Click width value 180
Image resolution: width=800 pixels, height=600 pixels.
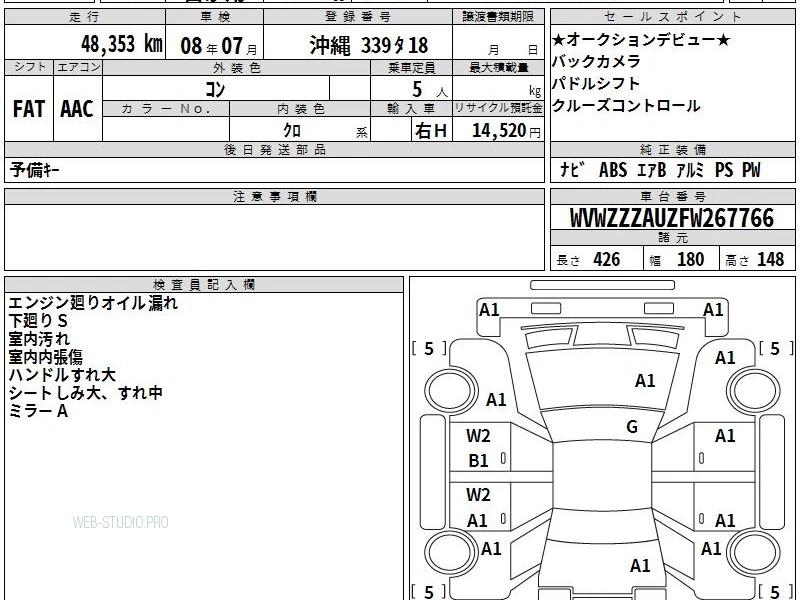tap(690, 259)
